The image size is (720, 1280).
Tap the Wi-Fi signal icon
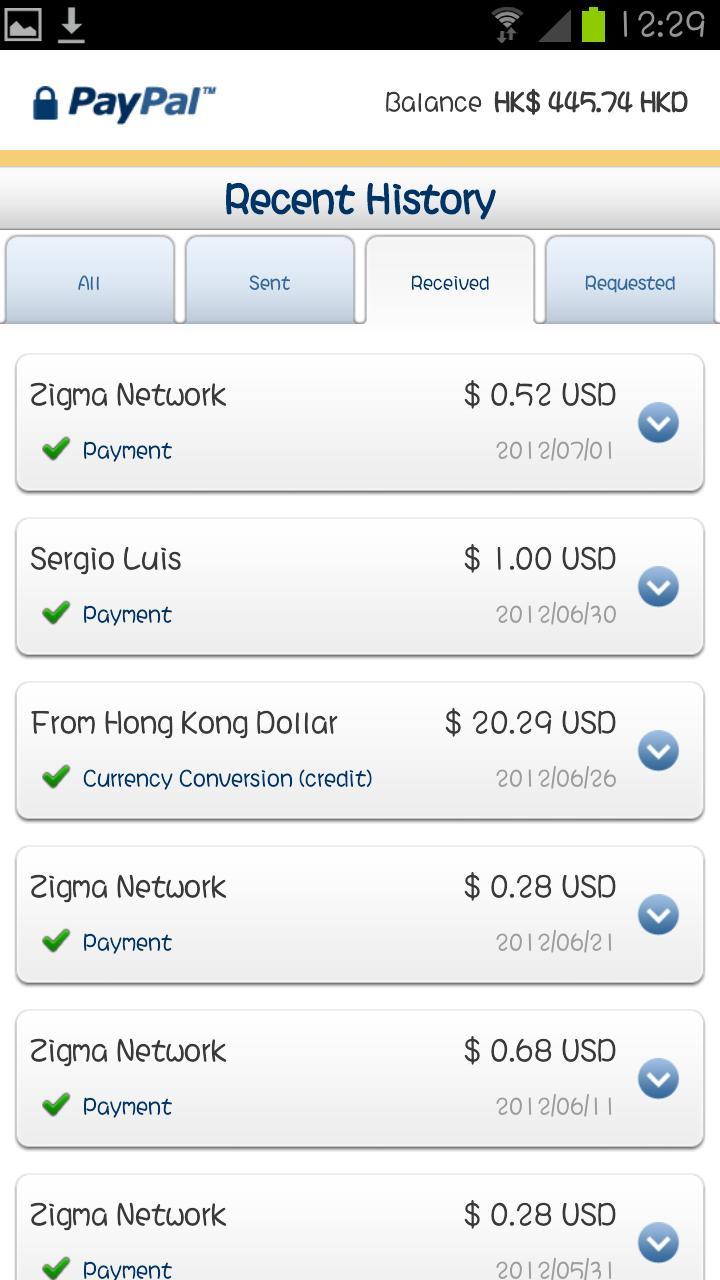pyautogui.click(x=508, y=25)
